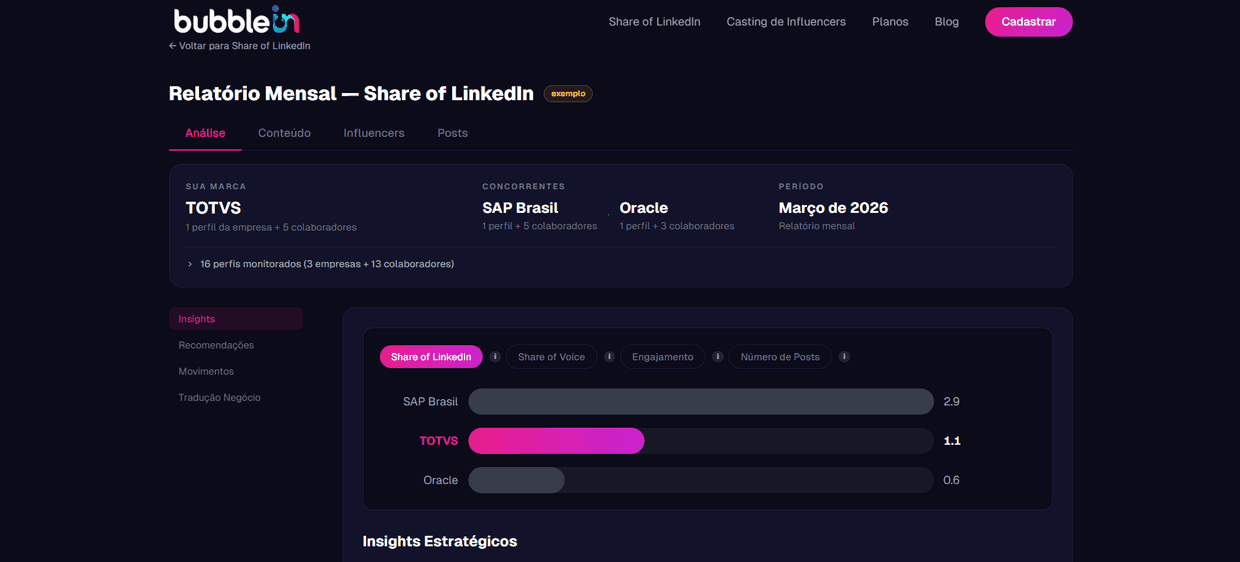Image resolution: width=1240 pixels, height=562 pixels.
Task: Open the Blog link
Action: click(x=946, y=22)
